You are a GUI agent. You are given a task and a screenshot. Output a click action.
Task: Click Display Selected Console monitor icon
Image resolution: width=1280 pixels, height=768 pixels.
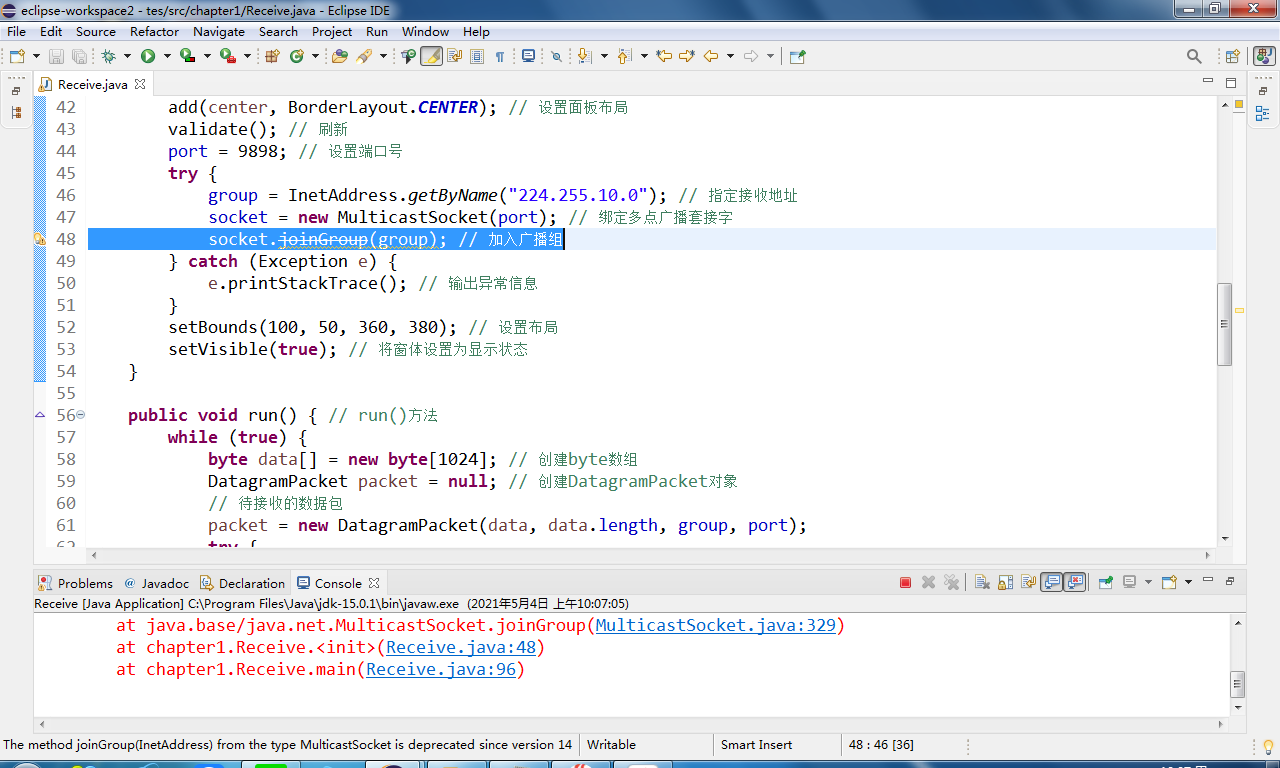[1129, 582]
